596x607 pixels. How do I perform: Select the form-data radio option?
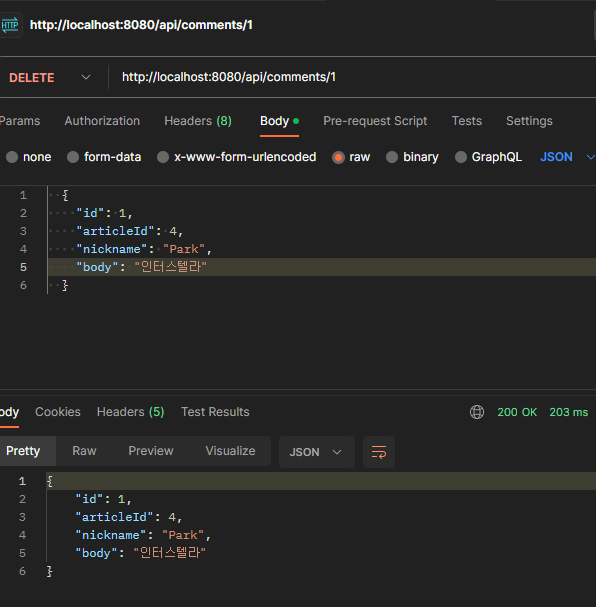click(x=73, y=157)
